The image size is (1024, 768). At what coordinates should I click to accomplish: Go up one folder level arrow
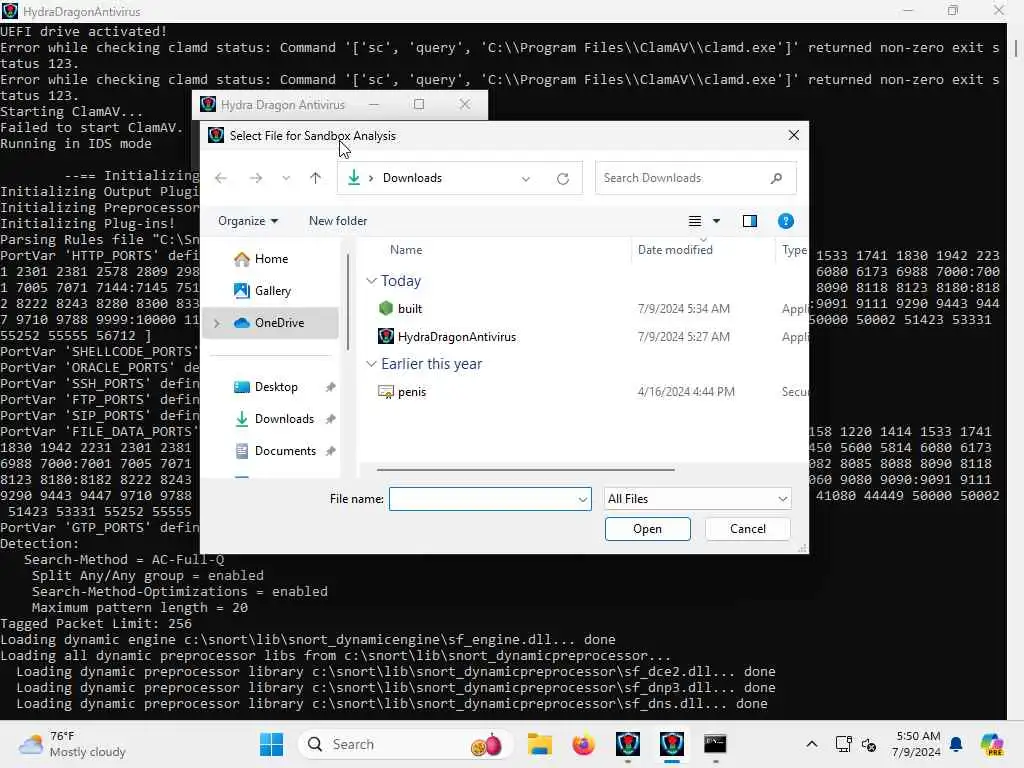coord(315,178)
